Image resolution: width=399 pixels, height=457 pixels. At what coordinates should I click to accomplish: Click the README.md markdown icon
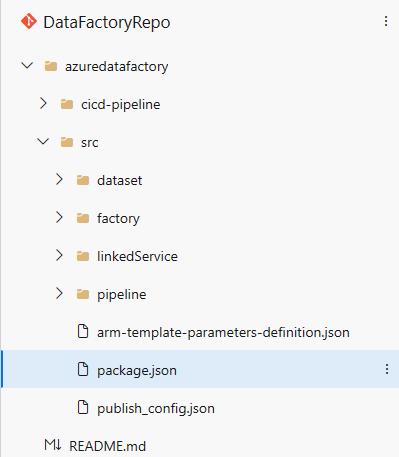pyautogui.click(x=53, y=445)
